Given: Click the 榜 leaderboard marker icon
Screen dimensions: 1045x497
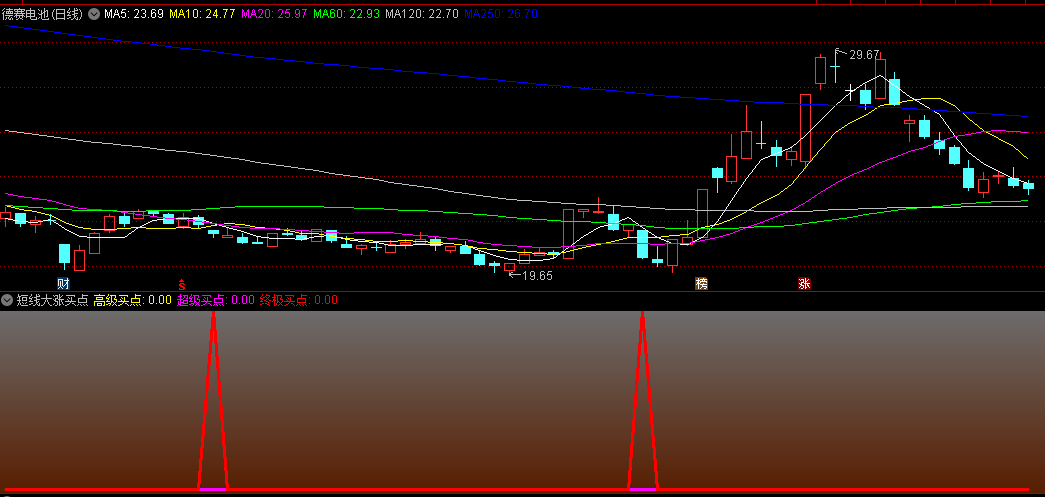Looking at the screenshot, I should (701, 284).
